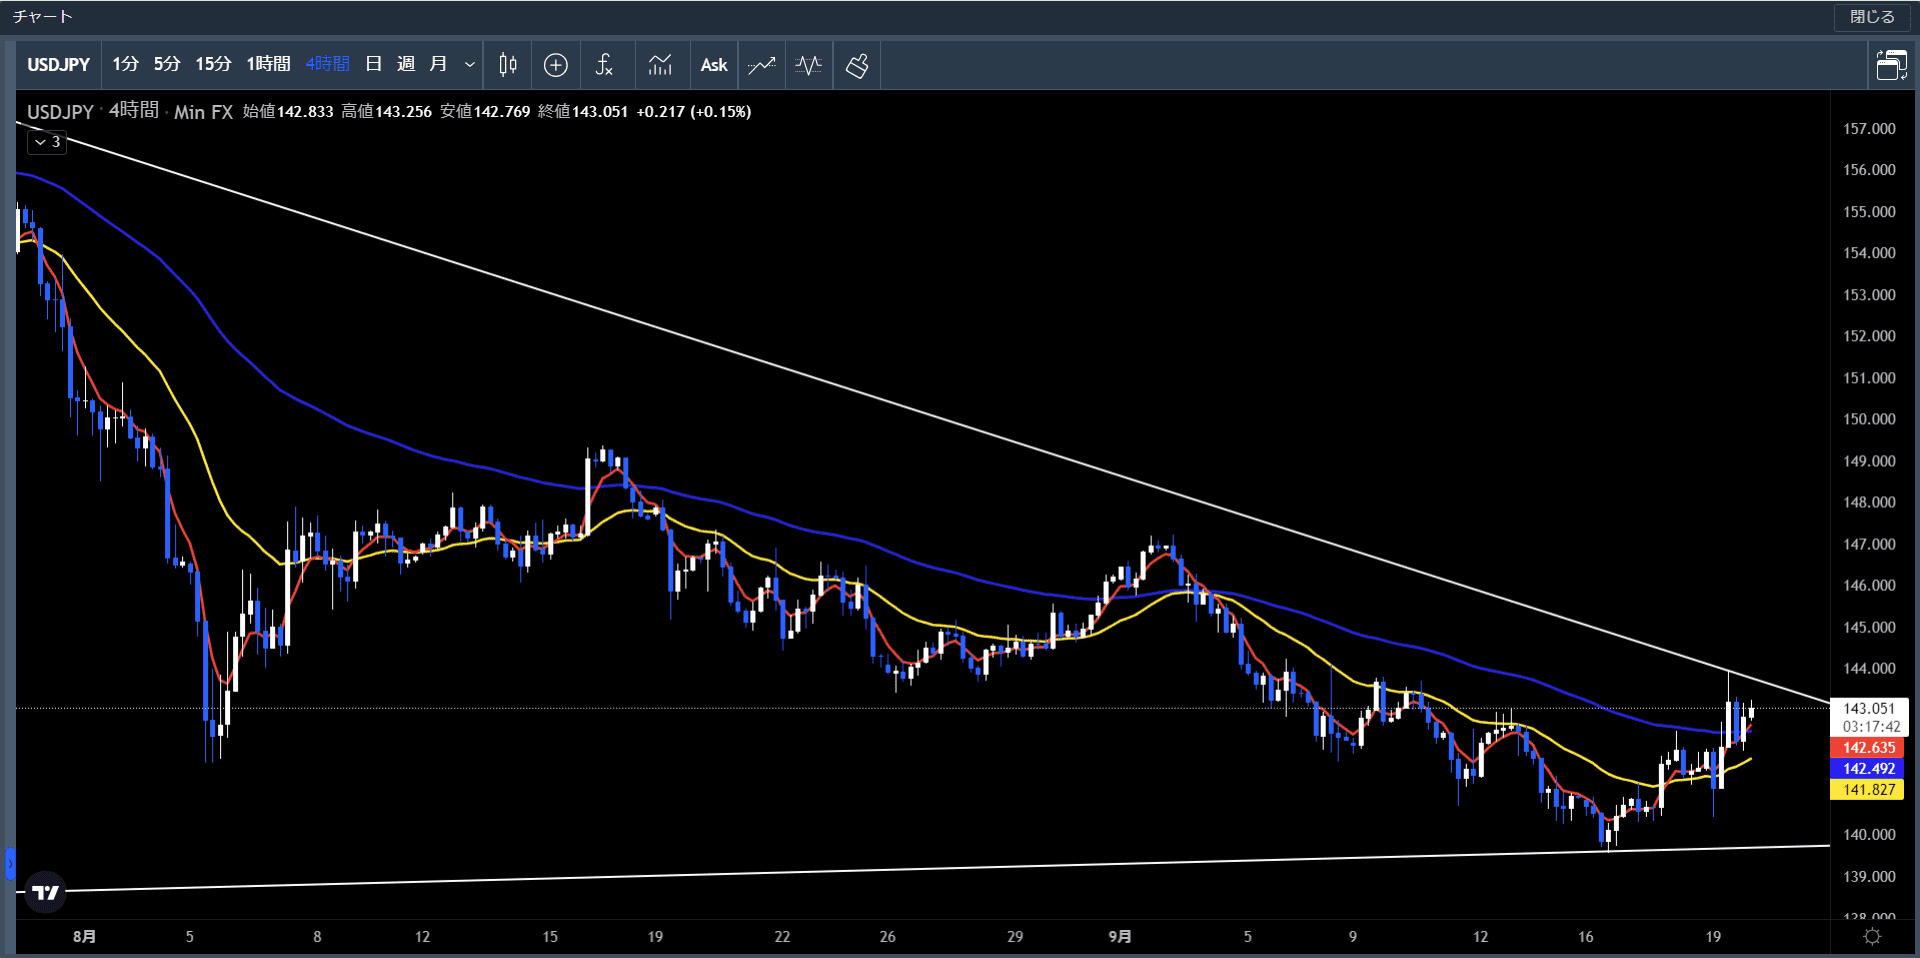This screenshot has height=958, width=1920.
Task: Expand the timeframe dropdown arrow
Action: (x=469, y=65)
